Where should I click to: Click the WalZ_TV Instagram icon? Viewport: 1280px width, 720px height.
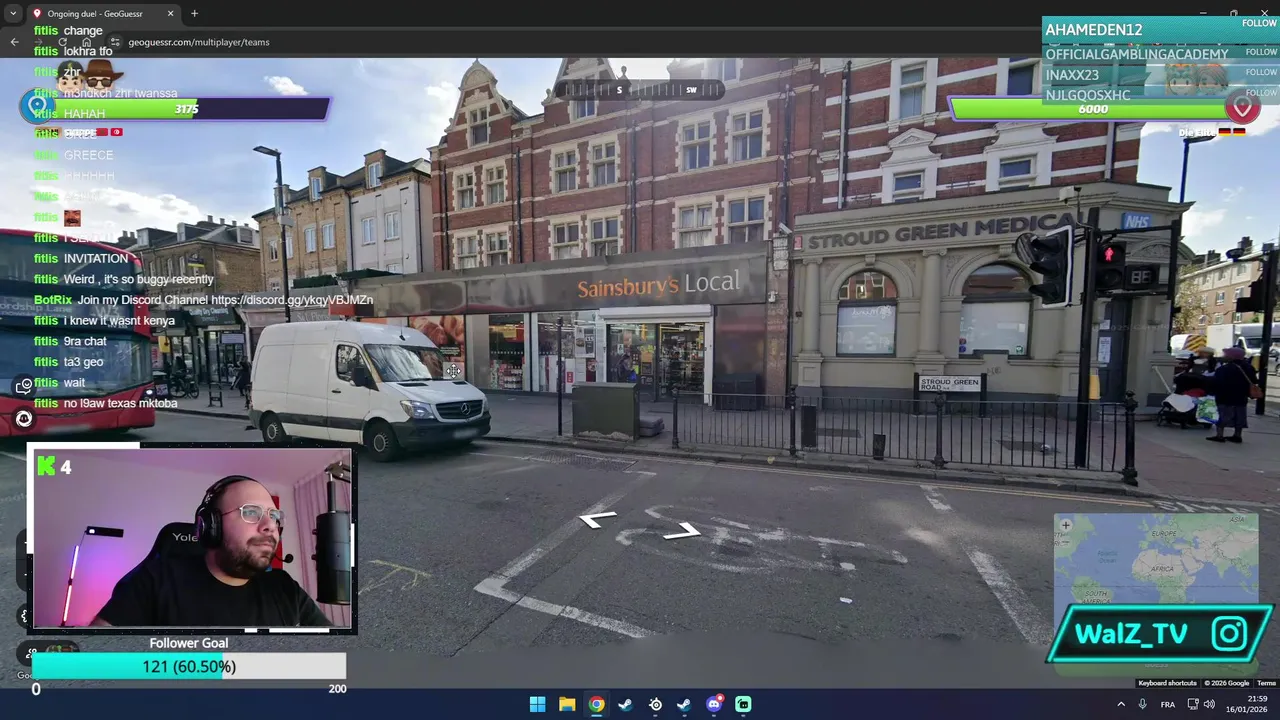pyautogui.click(x=1229, y=633)
